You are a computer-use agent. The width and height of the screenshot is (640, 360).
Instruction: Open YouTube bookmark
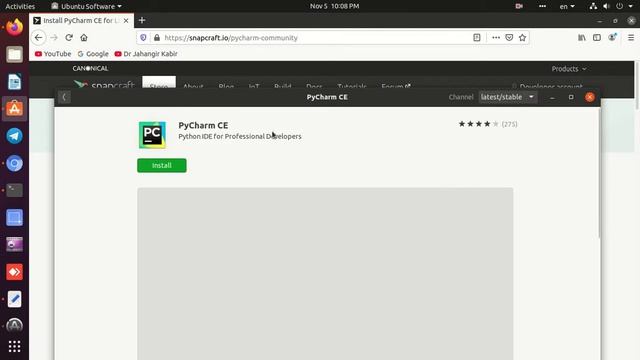click(53, 54)
